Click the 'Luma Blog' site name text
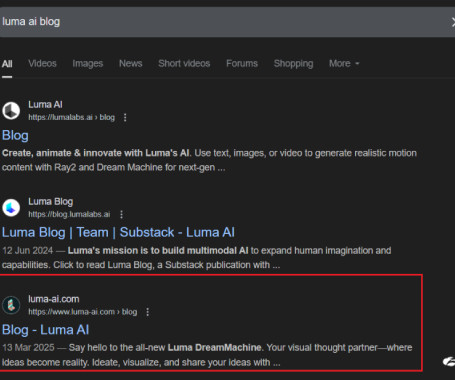455x380 pixels. pyautogui.click(x=51, y=202)
